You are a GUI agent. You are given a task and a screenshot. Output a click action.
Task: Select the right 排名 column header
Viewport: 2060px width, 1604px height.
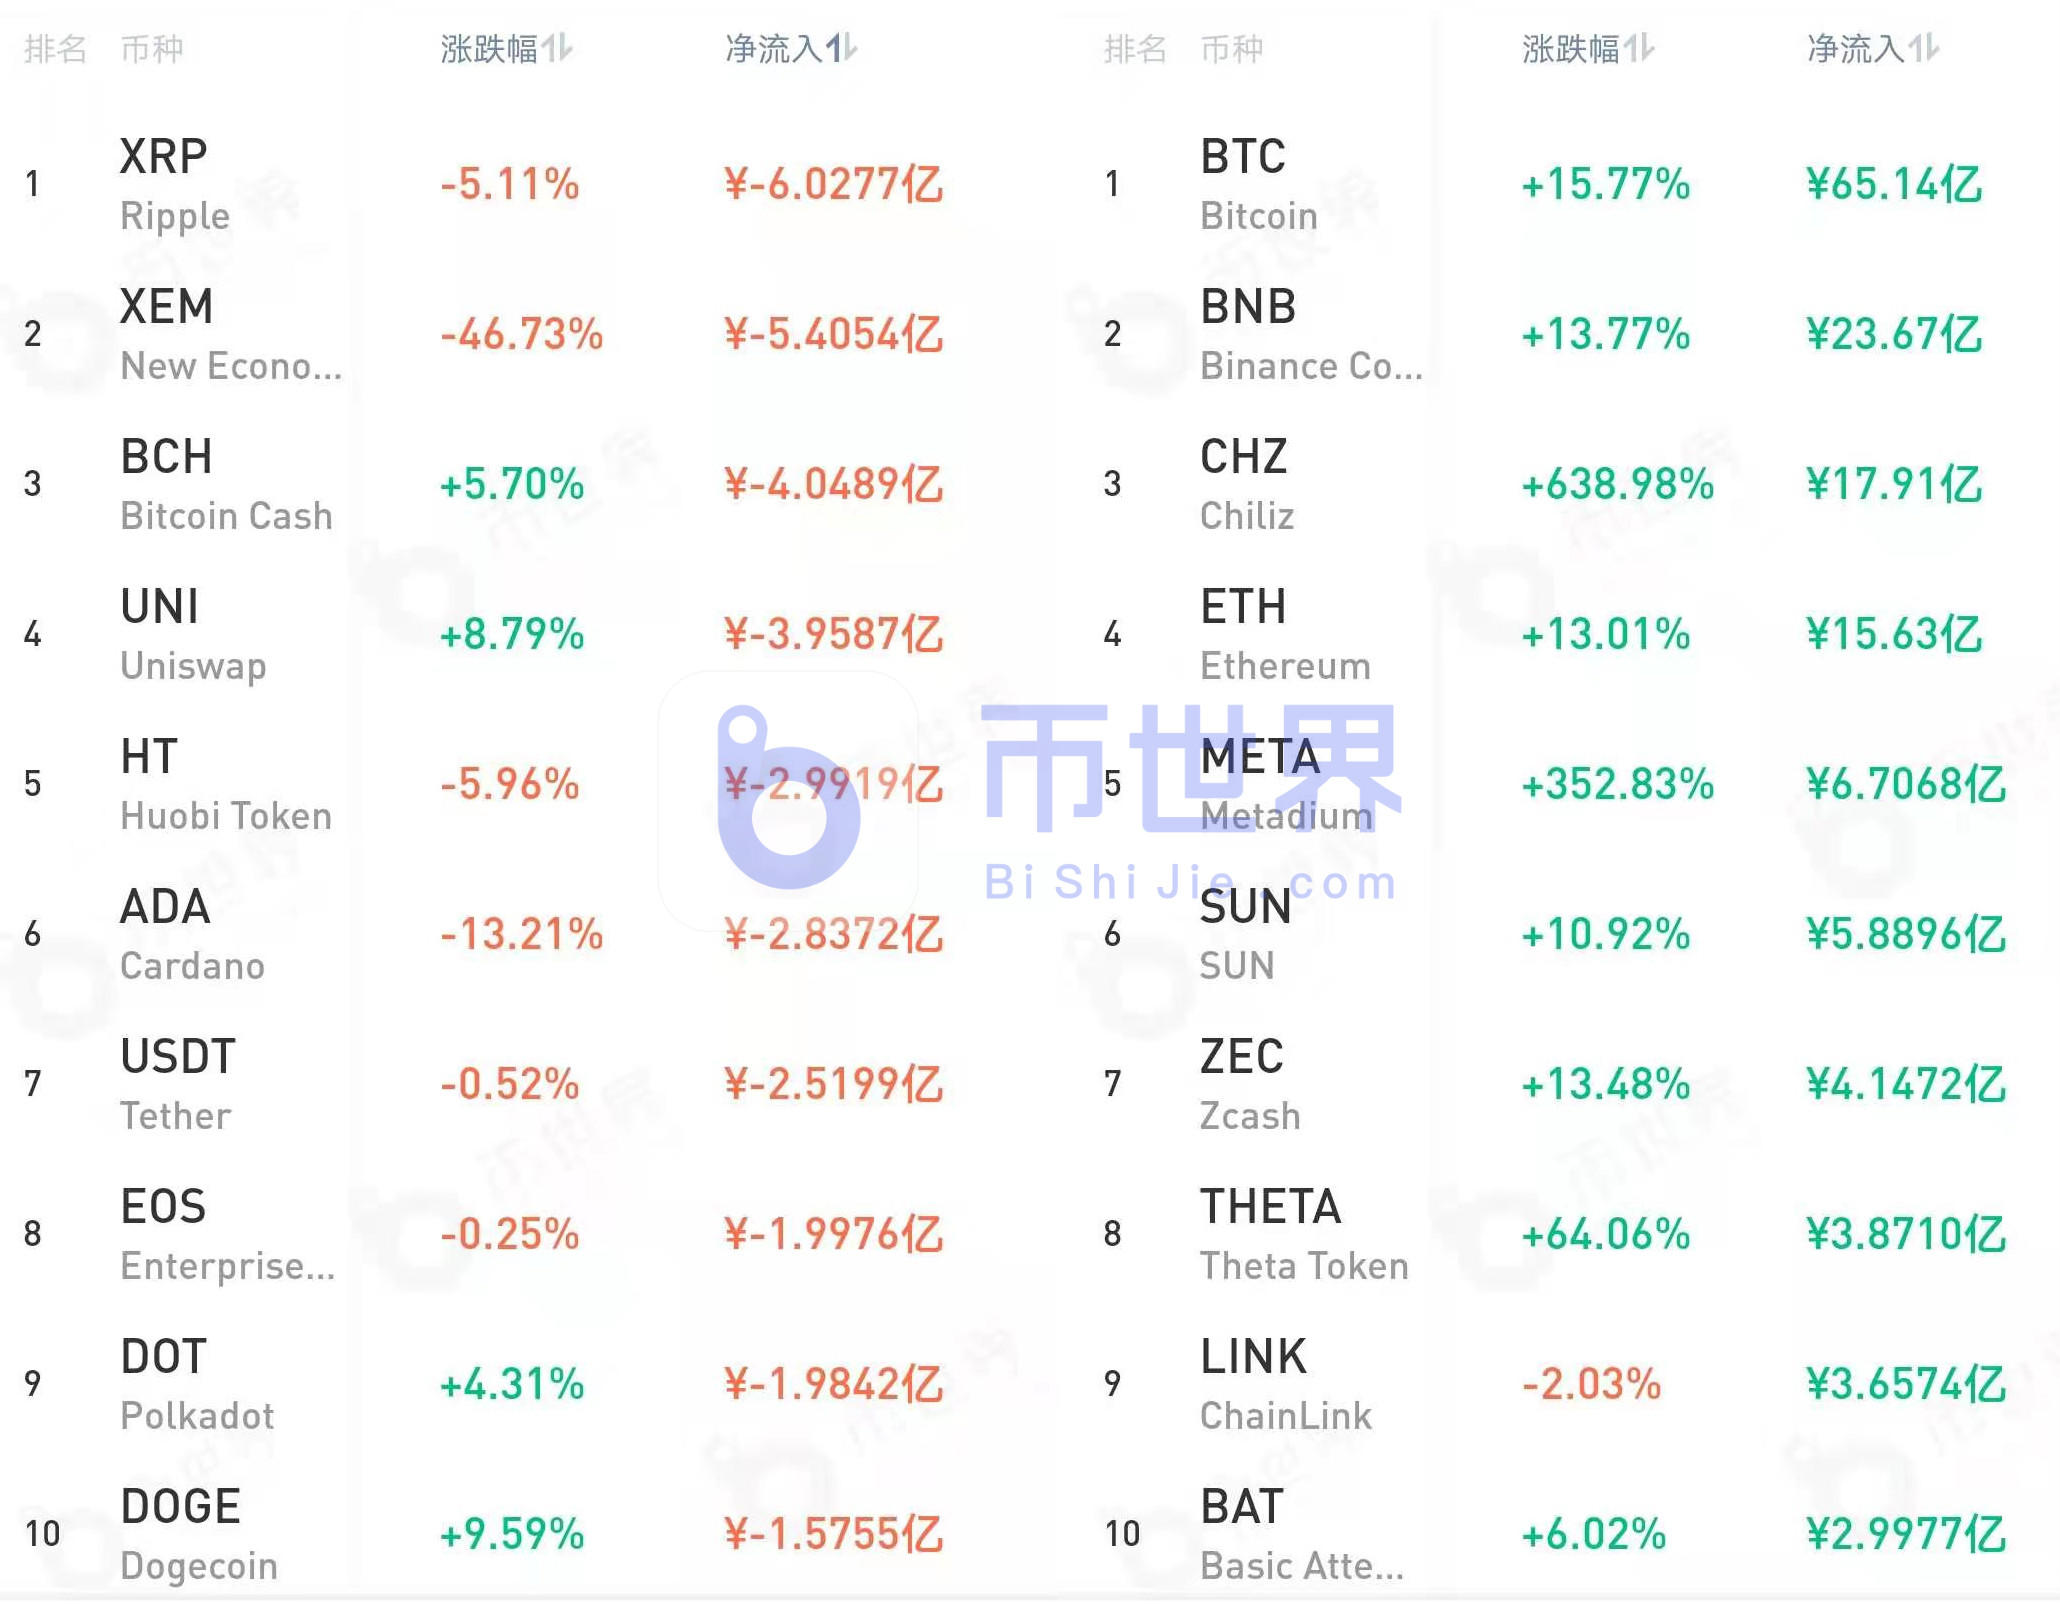[1135, 48]
